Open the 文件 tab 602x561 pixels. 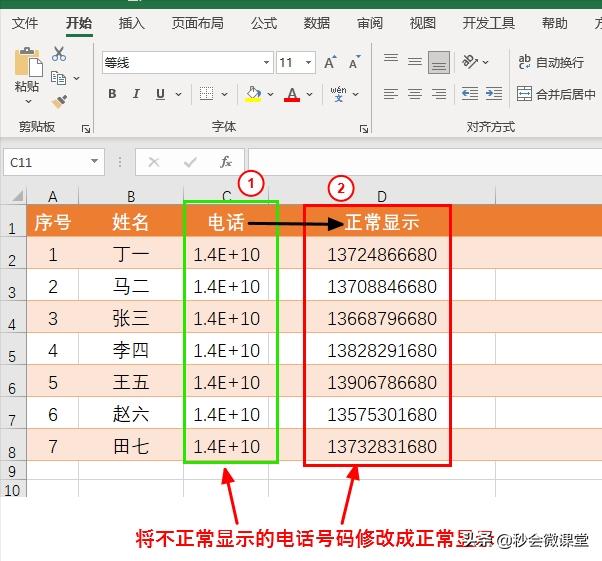point(25,23)
